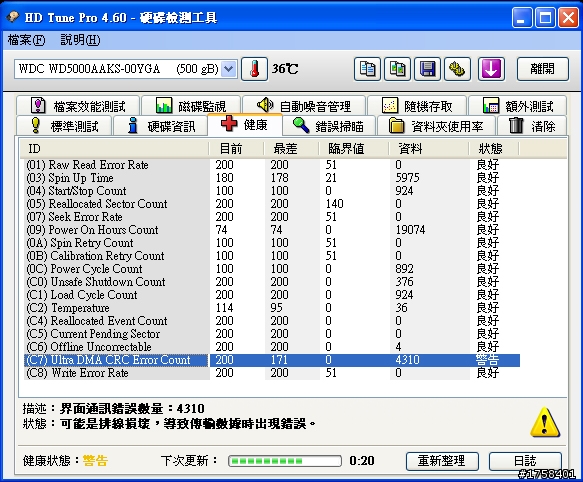583x482 pixels.
Task: Select the Write Error Rate row
Action: 272,373
